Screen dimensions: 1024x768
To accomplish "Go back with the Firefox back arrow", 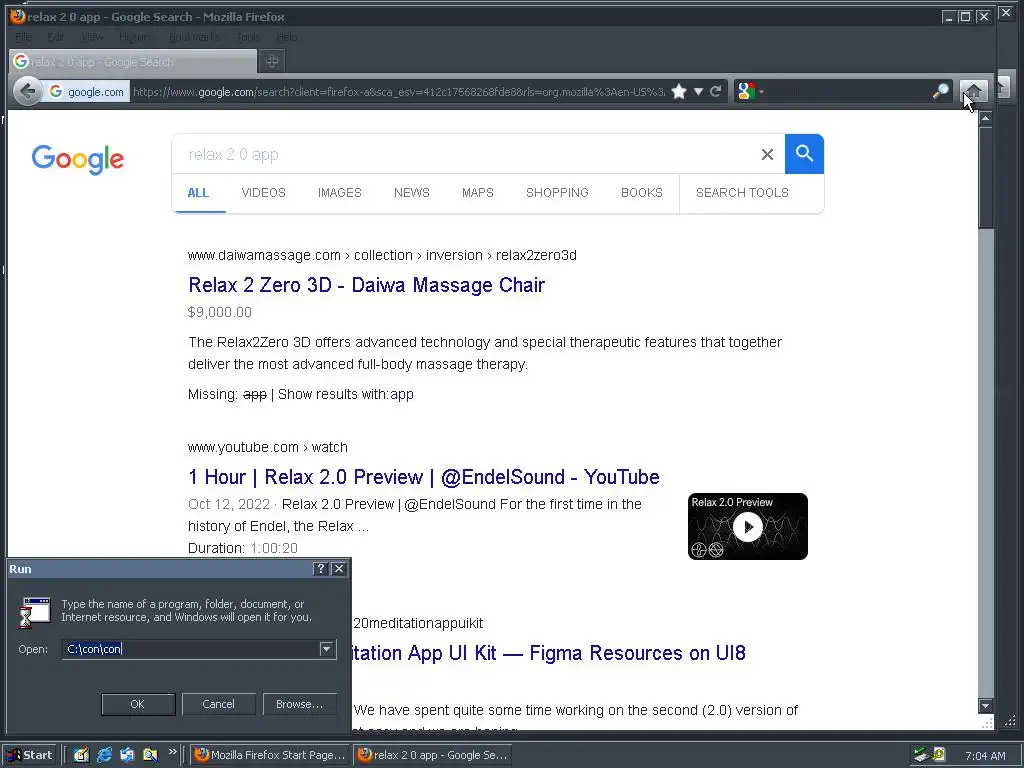I will click(x=27, y=91).
